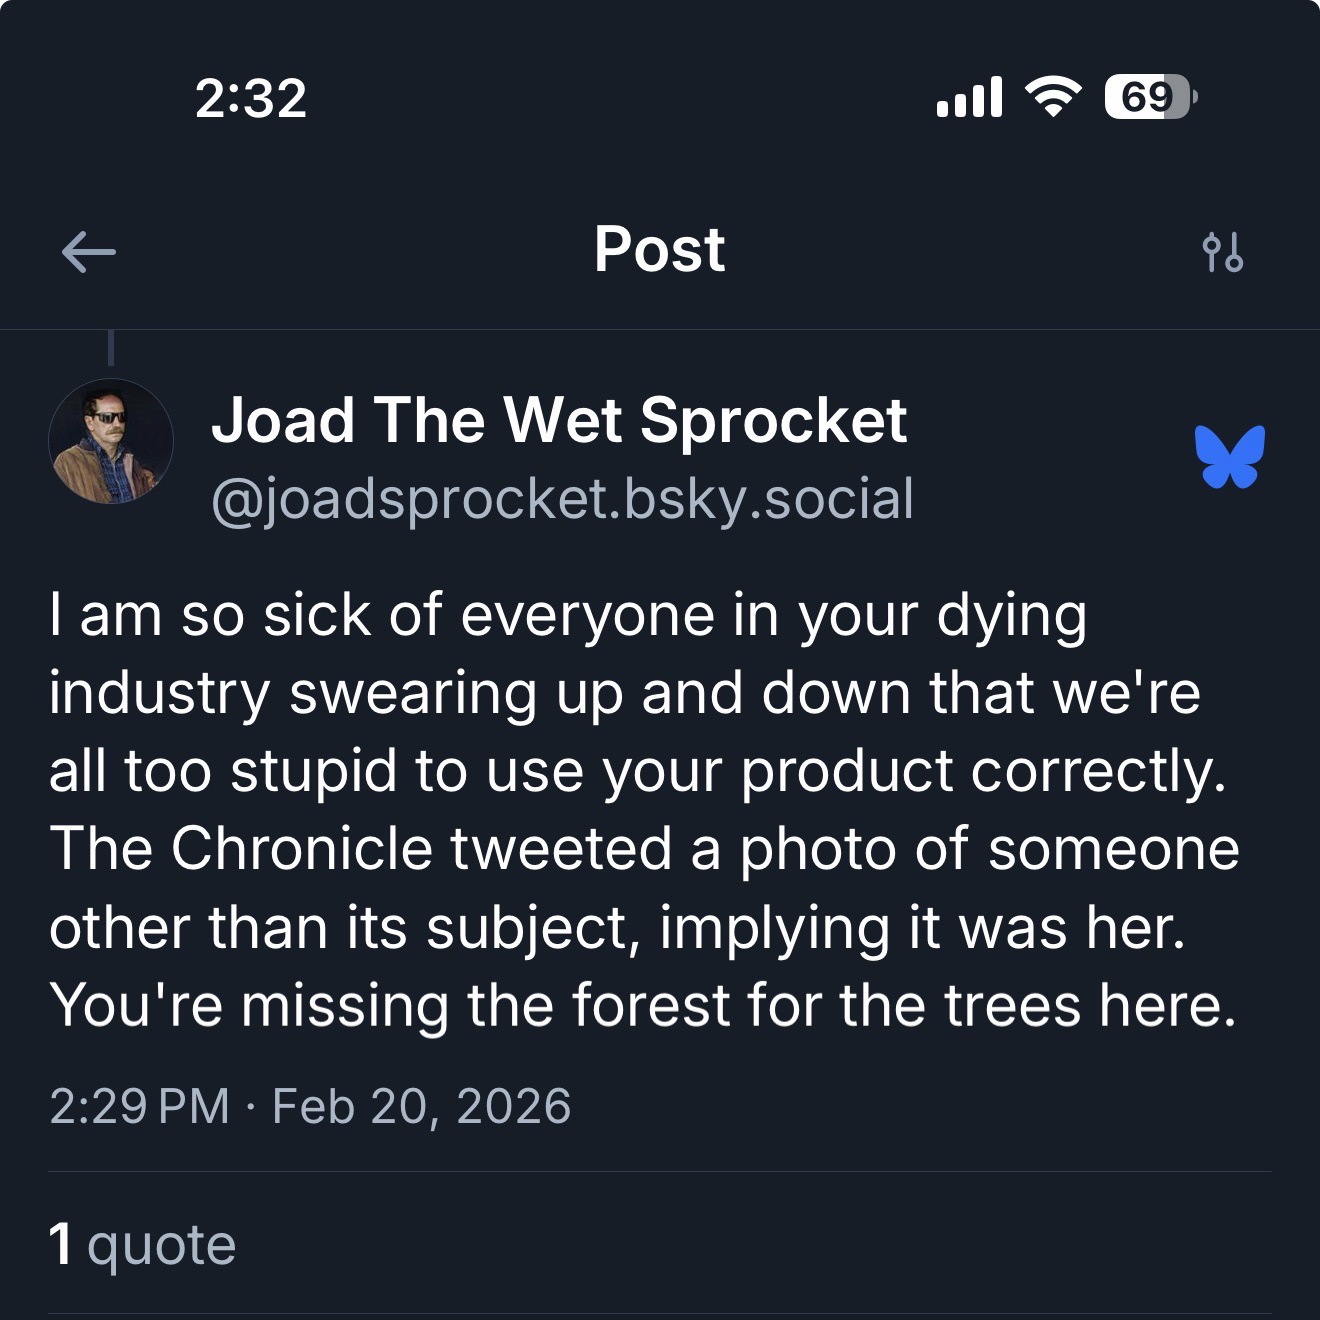
Task: Open Joad The Wet Sprocket's avatar
Action: (x=111, y=441)
